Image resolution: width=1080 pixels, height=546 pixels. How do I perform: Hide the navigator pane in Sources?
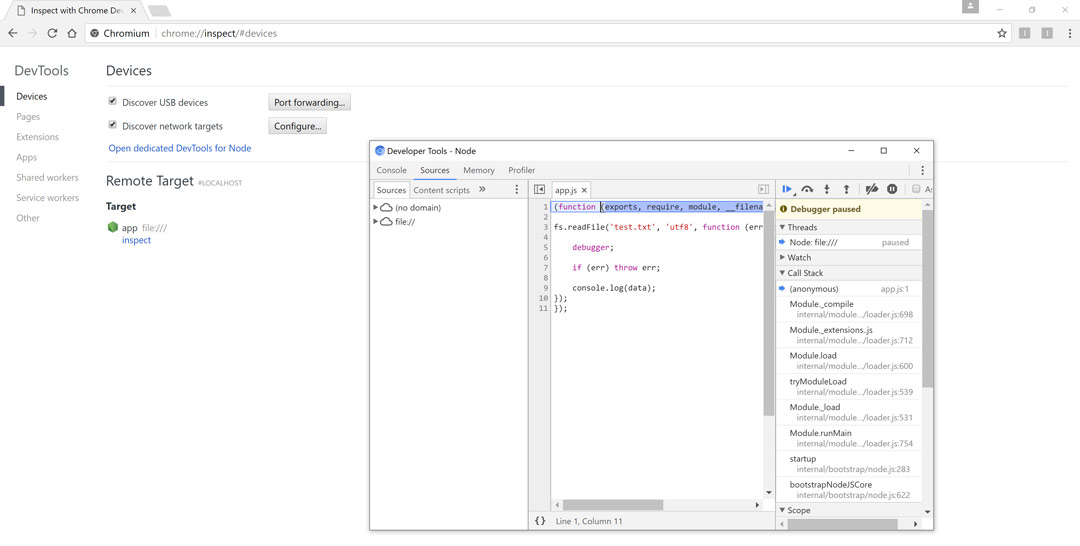[539, 189]
